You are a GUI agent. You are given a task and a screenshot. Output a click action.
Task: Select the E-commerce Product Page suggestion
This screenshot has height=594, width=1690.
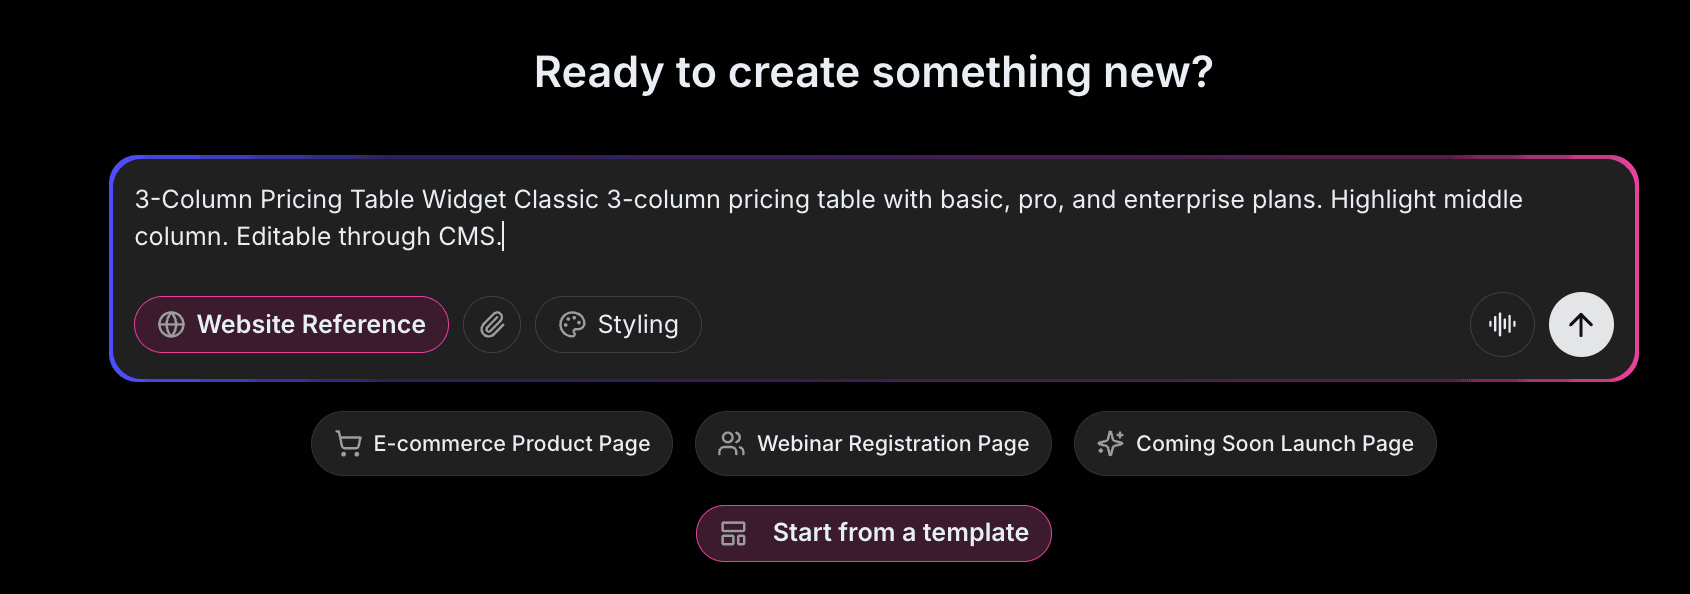(491, 443)
